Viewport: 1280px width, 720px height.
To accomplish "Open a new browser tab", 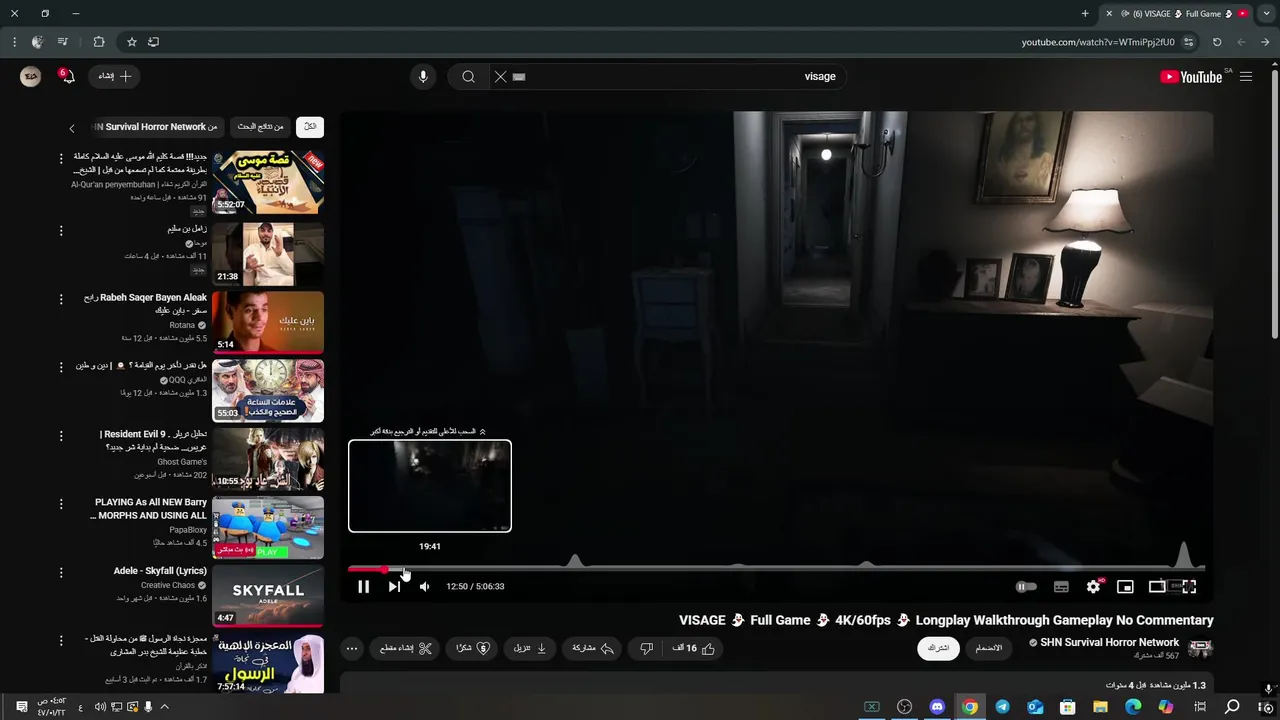I will [1085, 14].
